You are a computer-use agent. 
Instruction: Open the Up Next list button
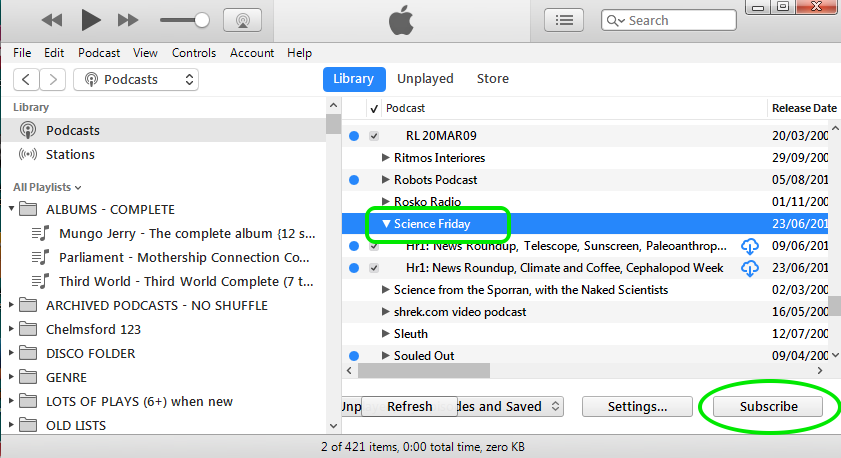tap(564, 20)
